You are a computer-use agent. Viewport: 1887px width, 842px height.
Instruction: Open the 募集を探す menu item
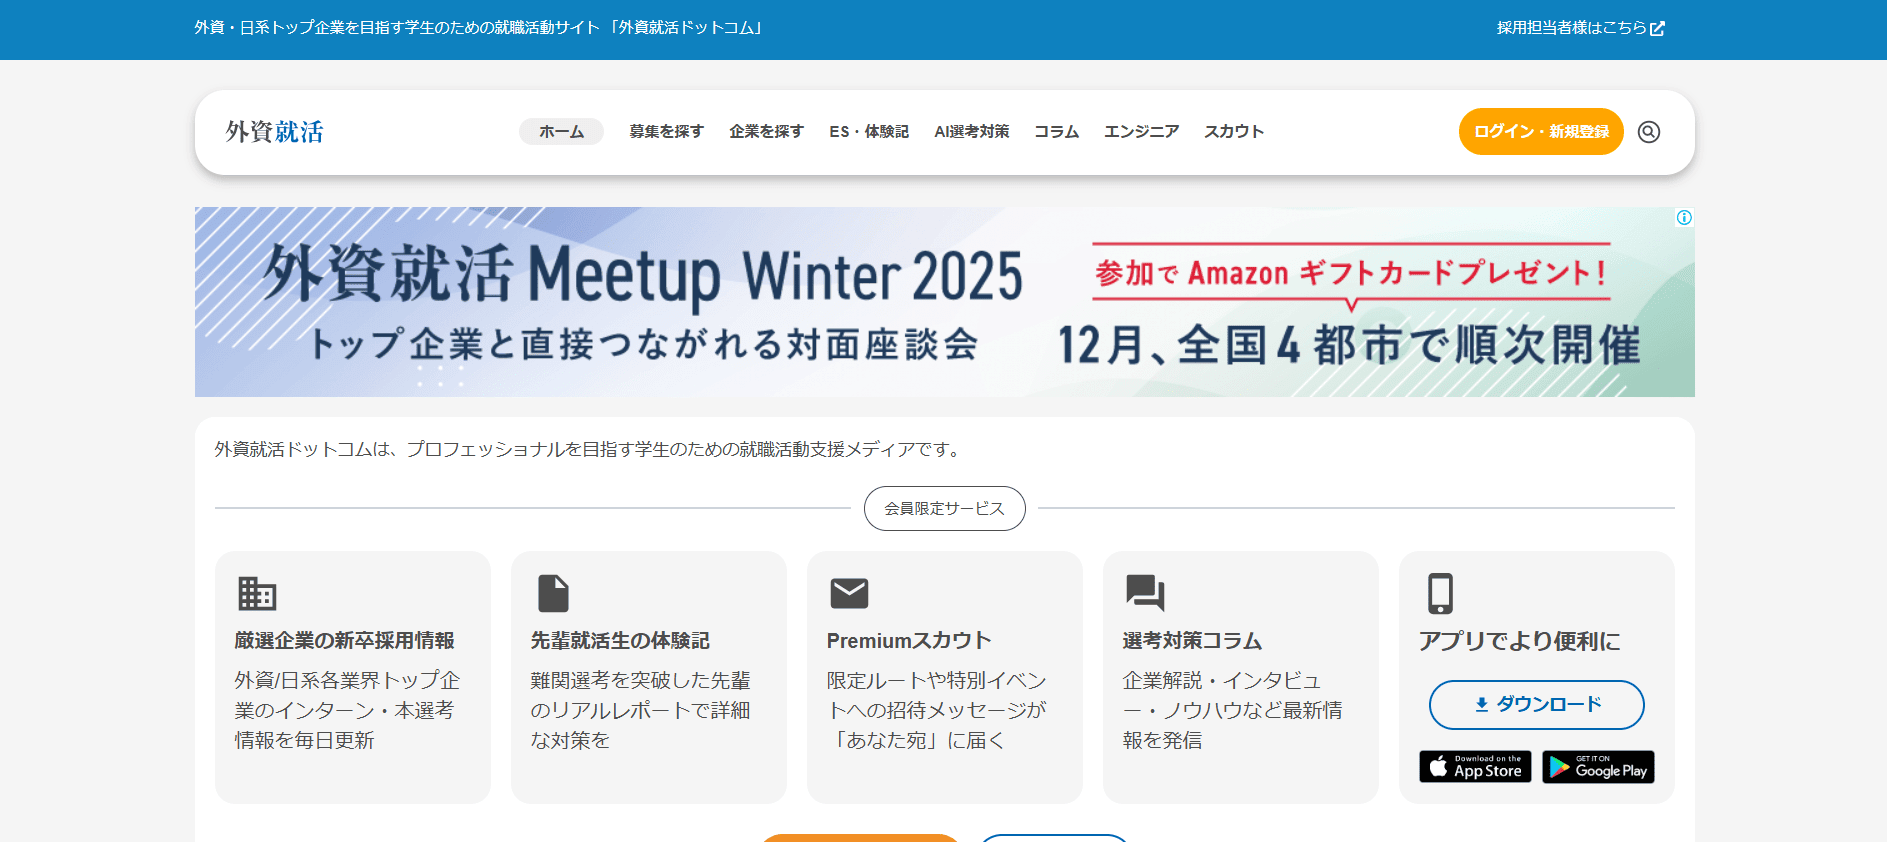[666, 132]
